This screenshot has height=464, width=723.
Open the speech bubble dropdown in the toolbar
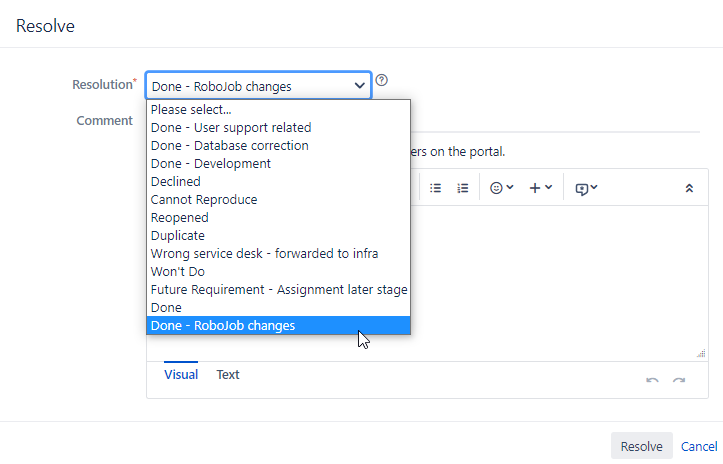(586, 188)
